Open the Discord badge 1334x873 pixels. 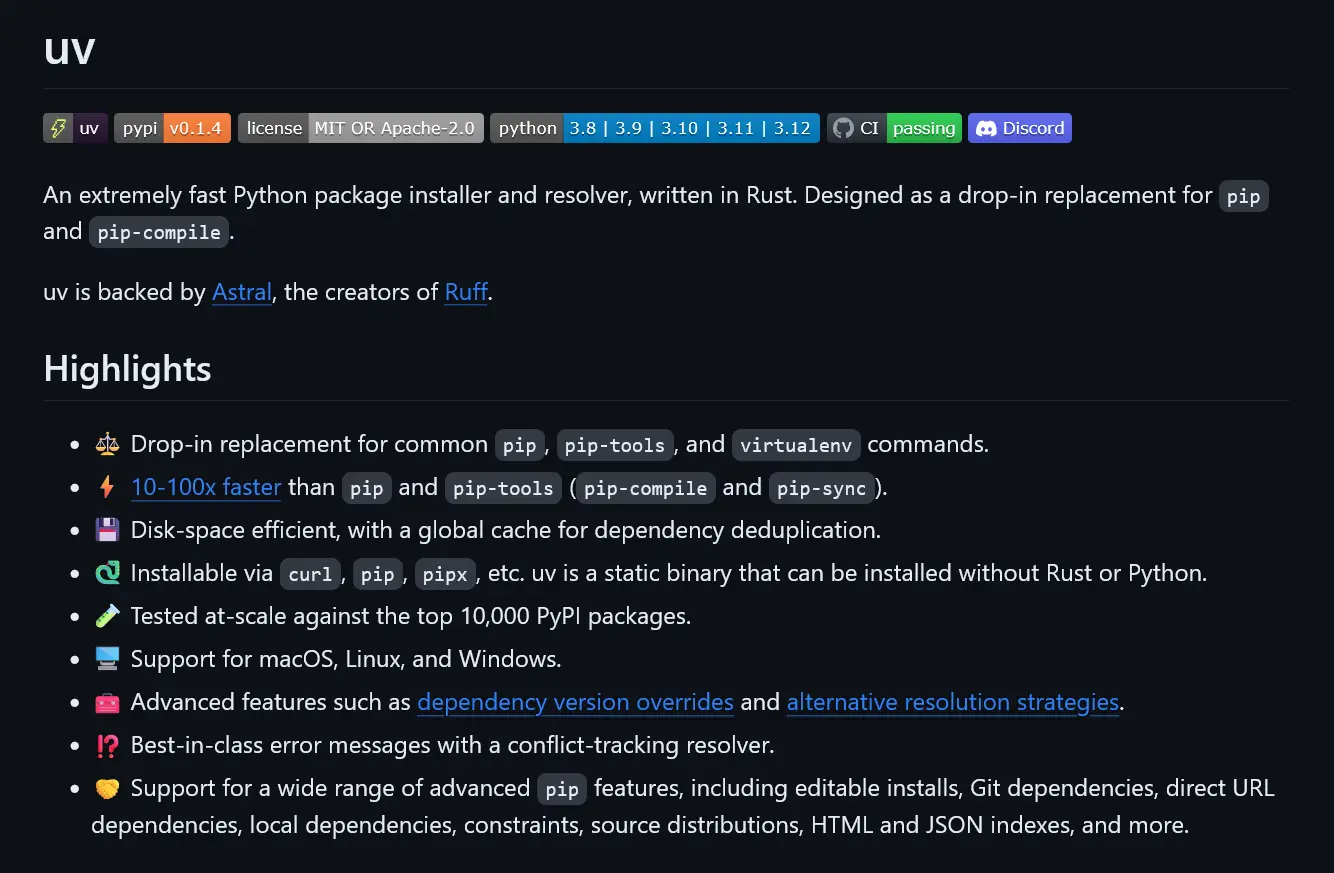(x=1020, y=128)
